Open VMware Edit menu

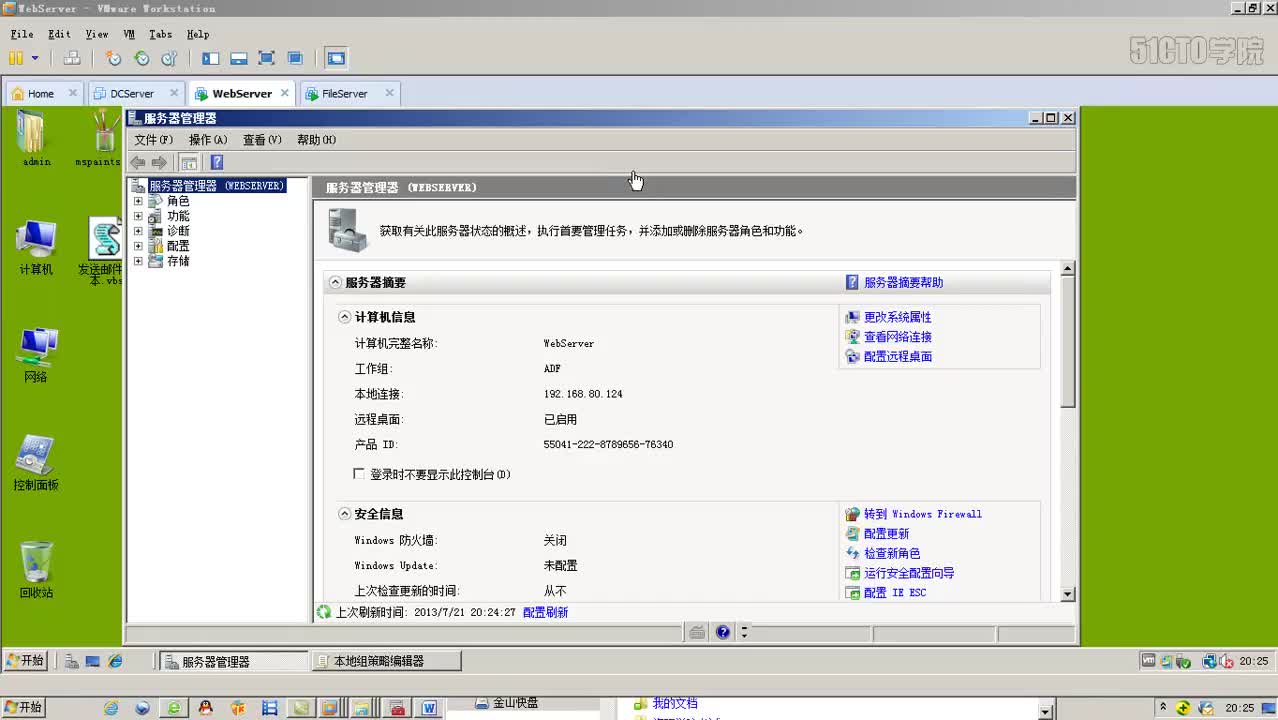[x=59, y=34]
